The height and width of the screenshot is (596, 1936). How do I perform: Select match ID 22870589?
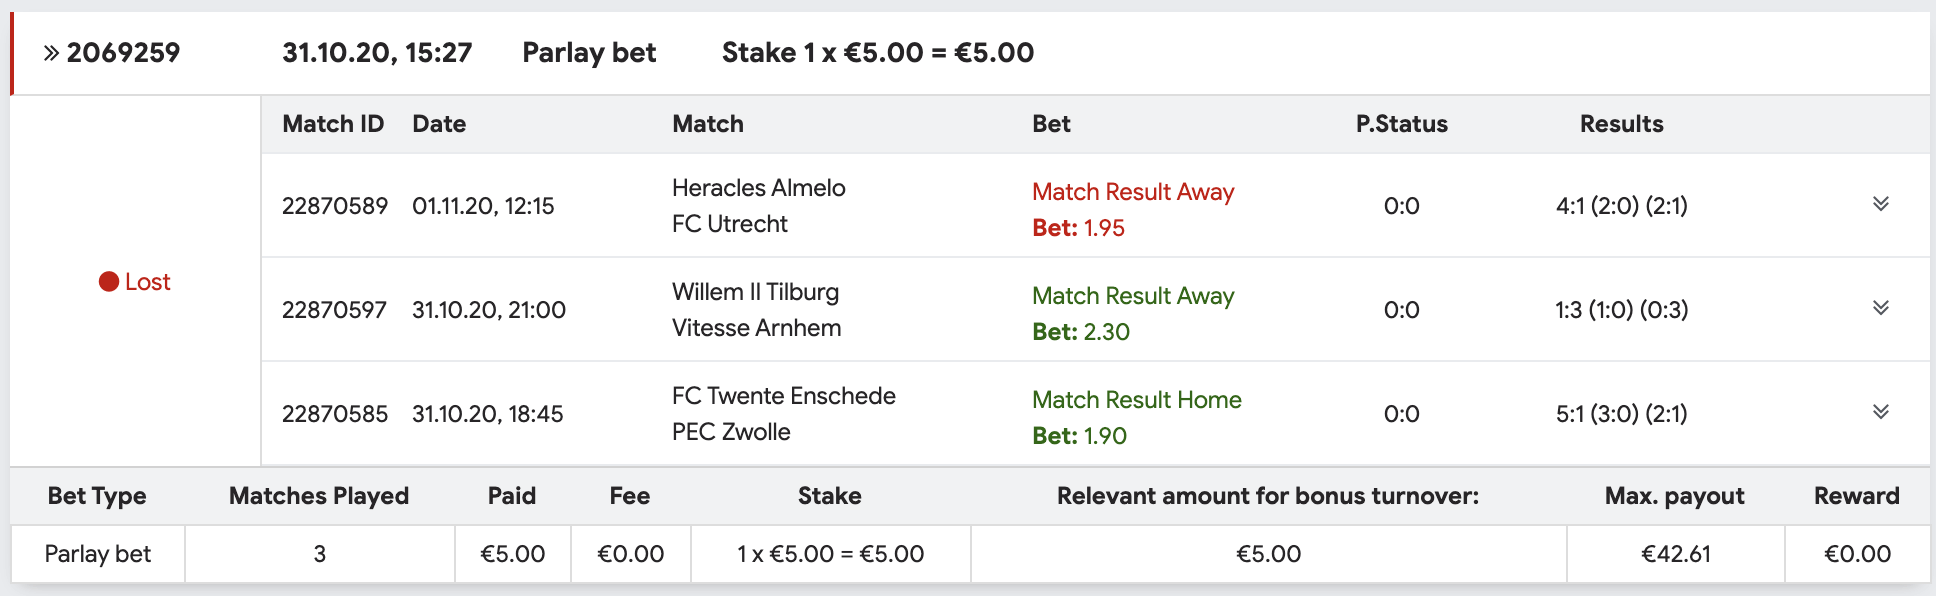point(334,206)
